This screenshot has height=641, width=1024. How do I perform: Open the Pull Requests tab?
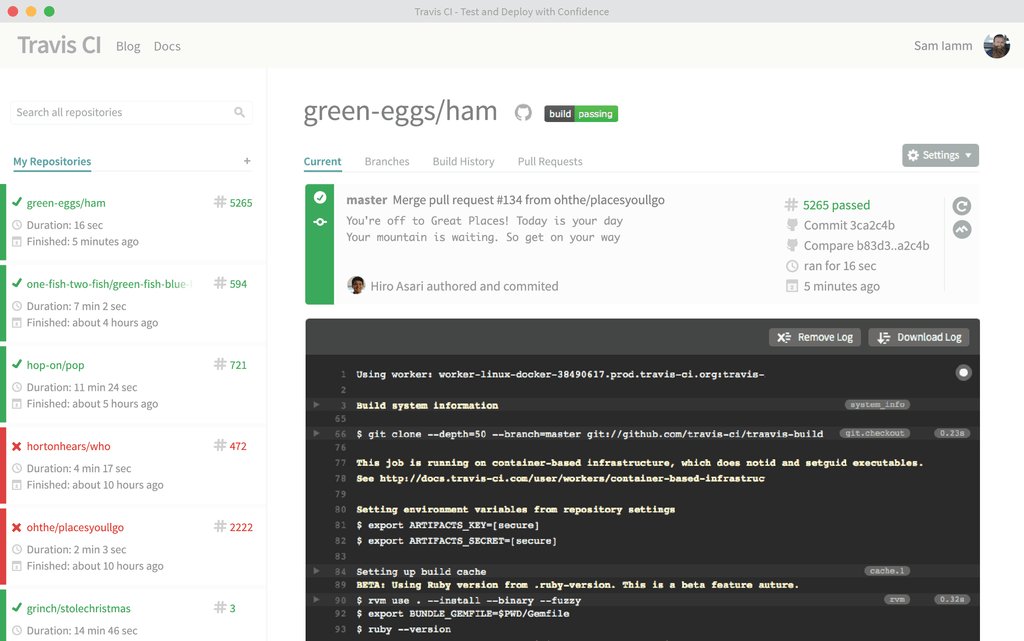pos(550,161)
